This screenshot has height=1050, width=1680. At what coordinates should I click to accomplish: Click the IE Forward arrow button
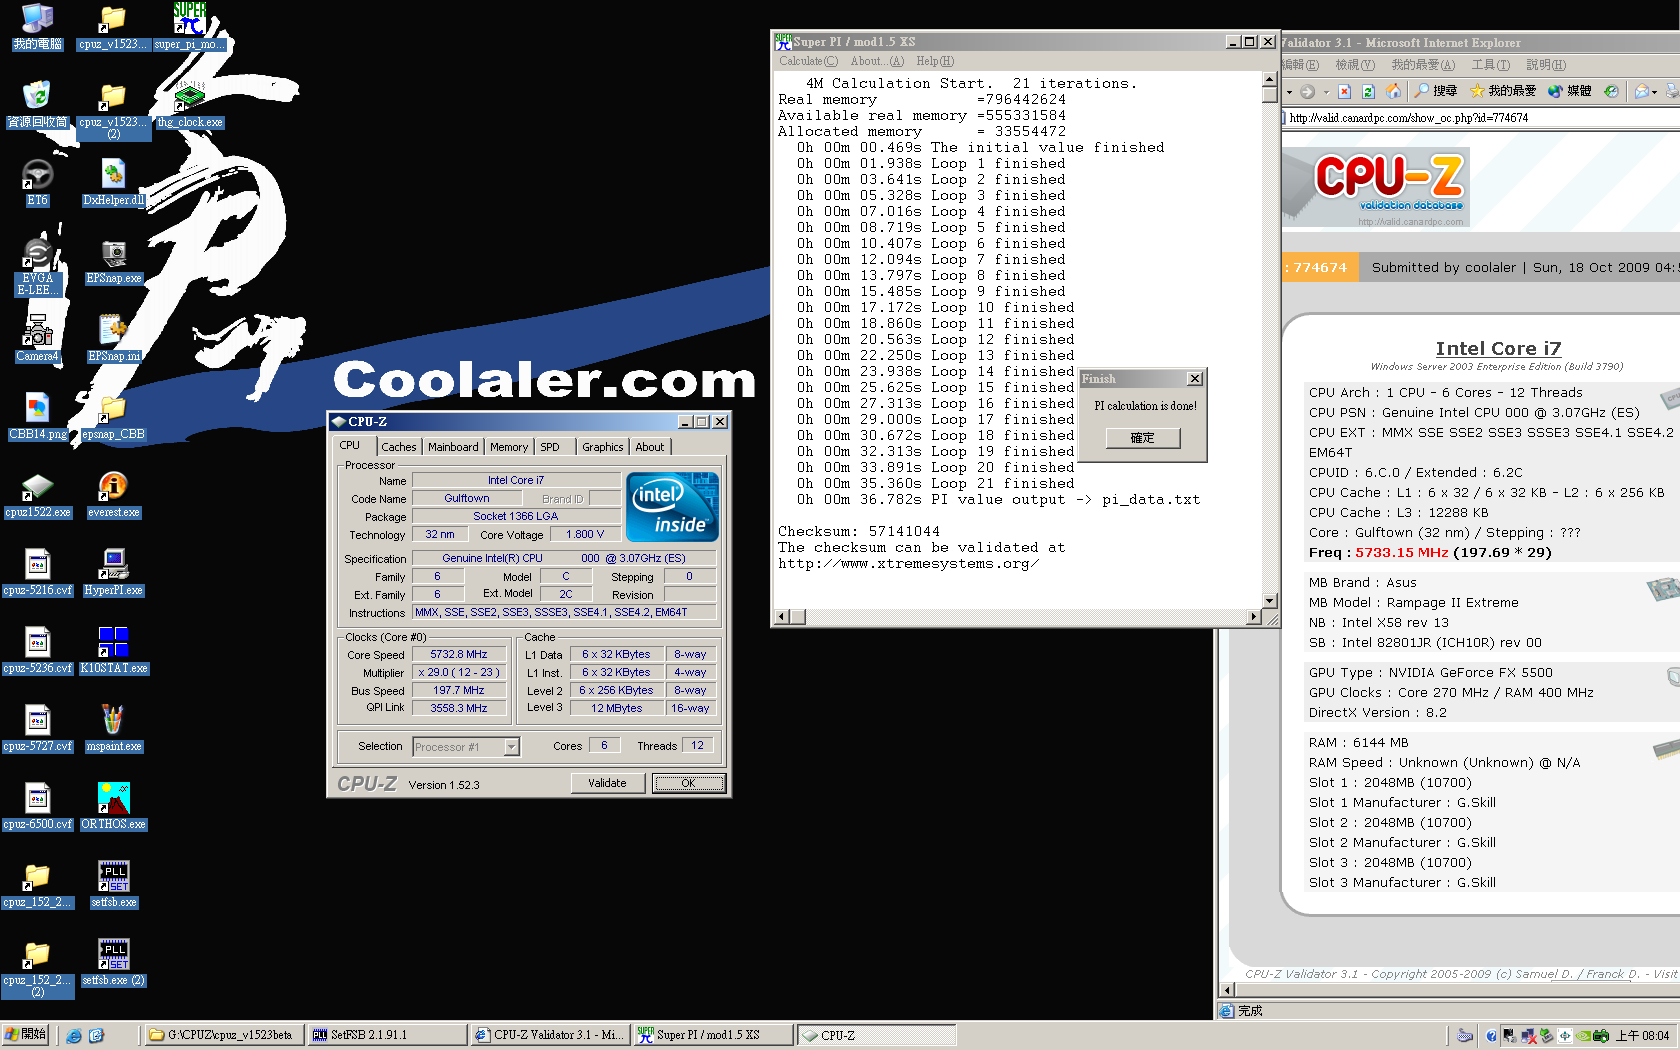[x=1307, y=91]
